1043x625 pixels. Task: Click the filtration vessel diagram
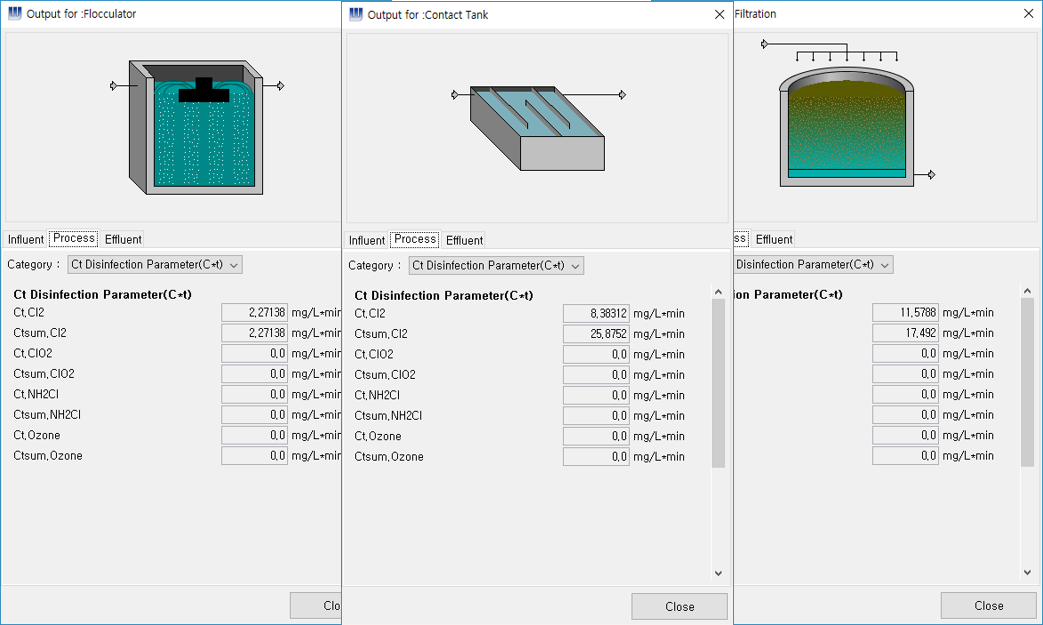tap(847, 126)
